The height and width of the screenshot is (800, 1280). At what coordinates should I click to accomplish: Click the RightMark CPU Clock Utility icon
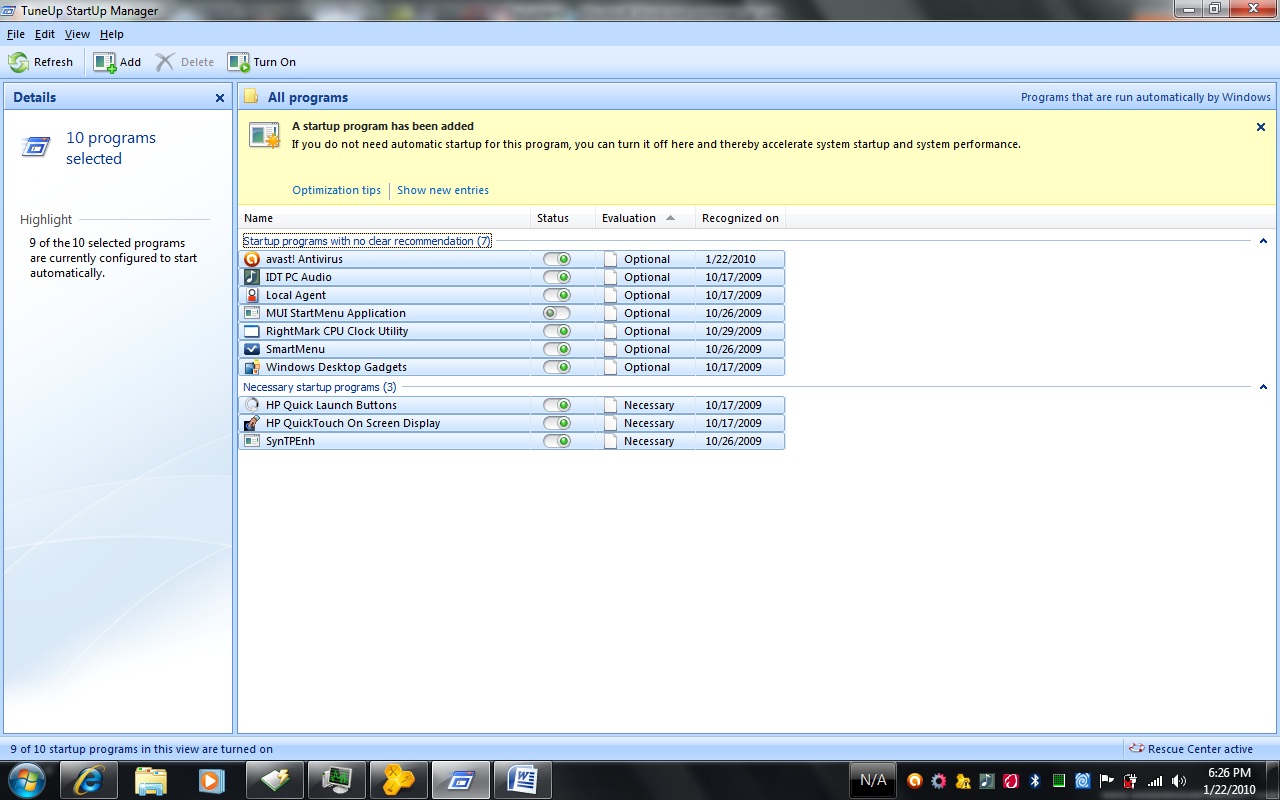252,331
